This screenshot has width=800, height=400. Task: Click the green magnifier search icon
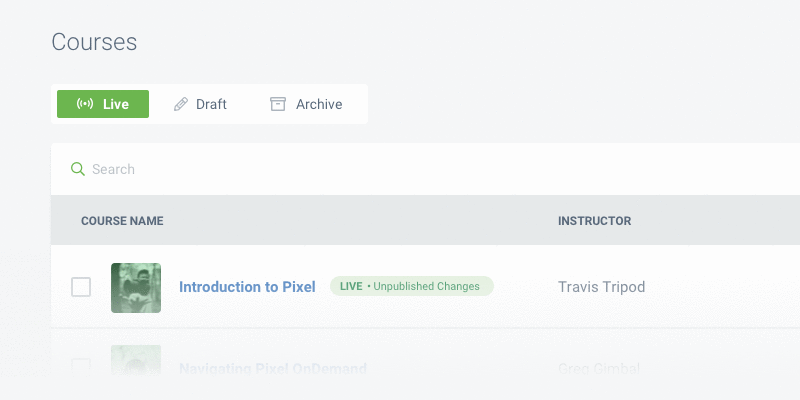[78, 169]
